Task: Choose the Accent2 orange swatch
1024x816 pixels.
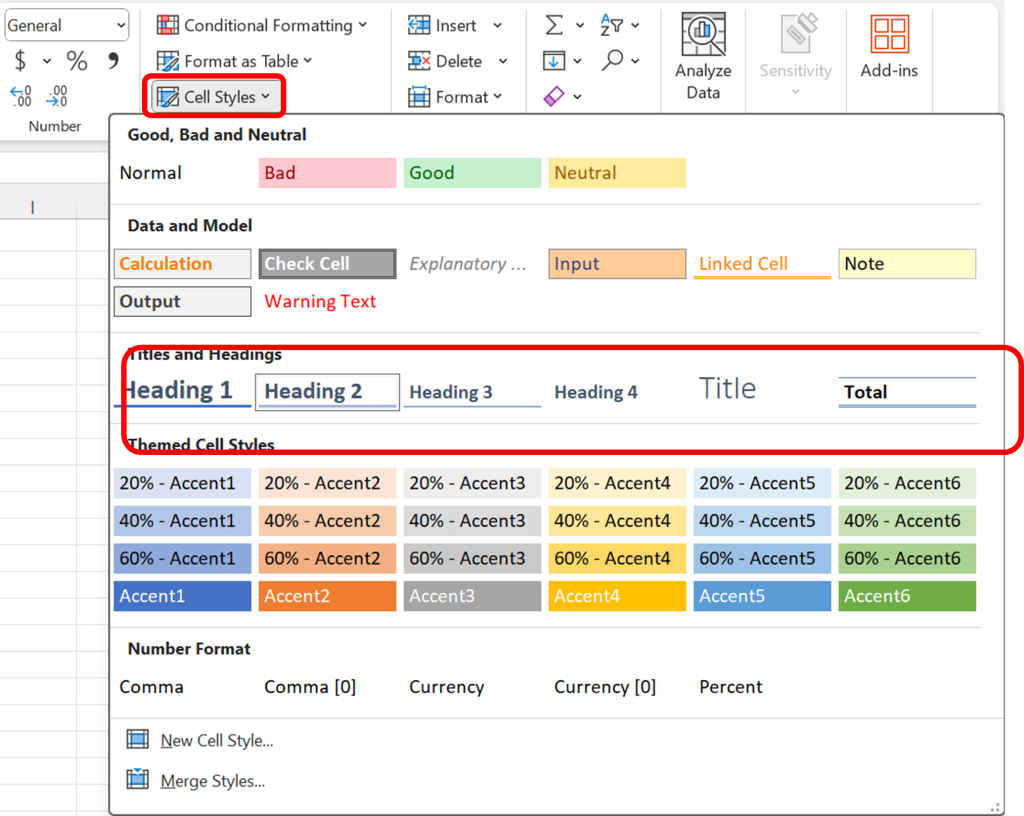Action: click(327, 596)
